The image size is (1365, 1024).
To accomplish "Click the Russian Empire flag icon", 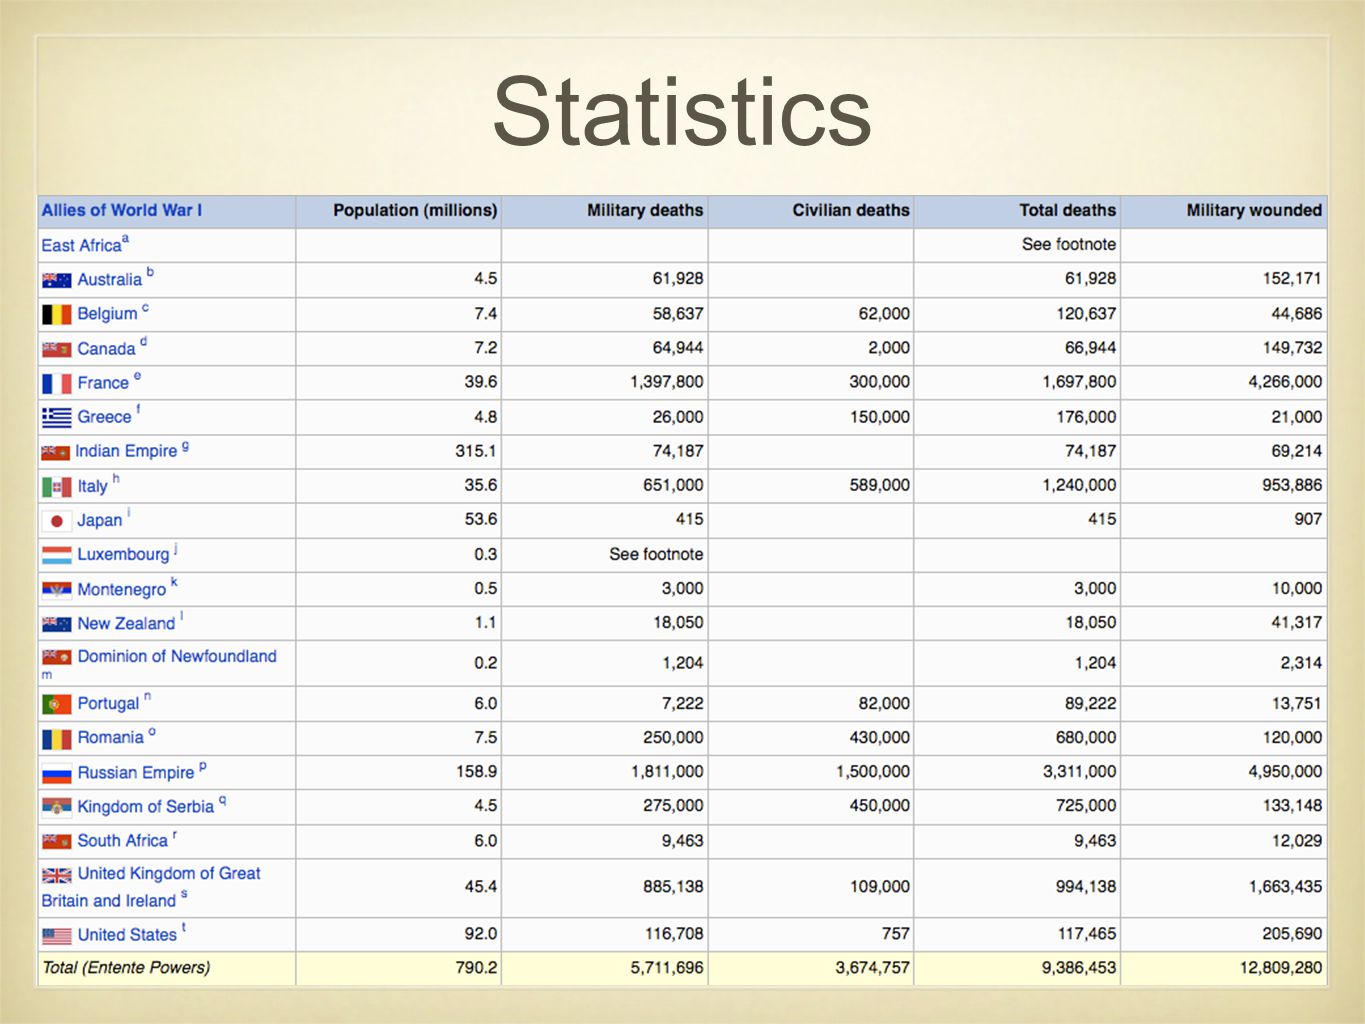I will (56, 774).
